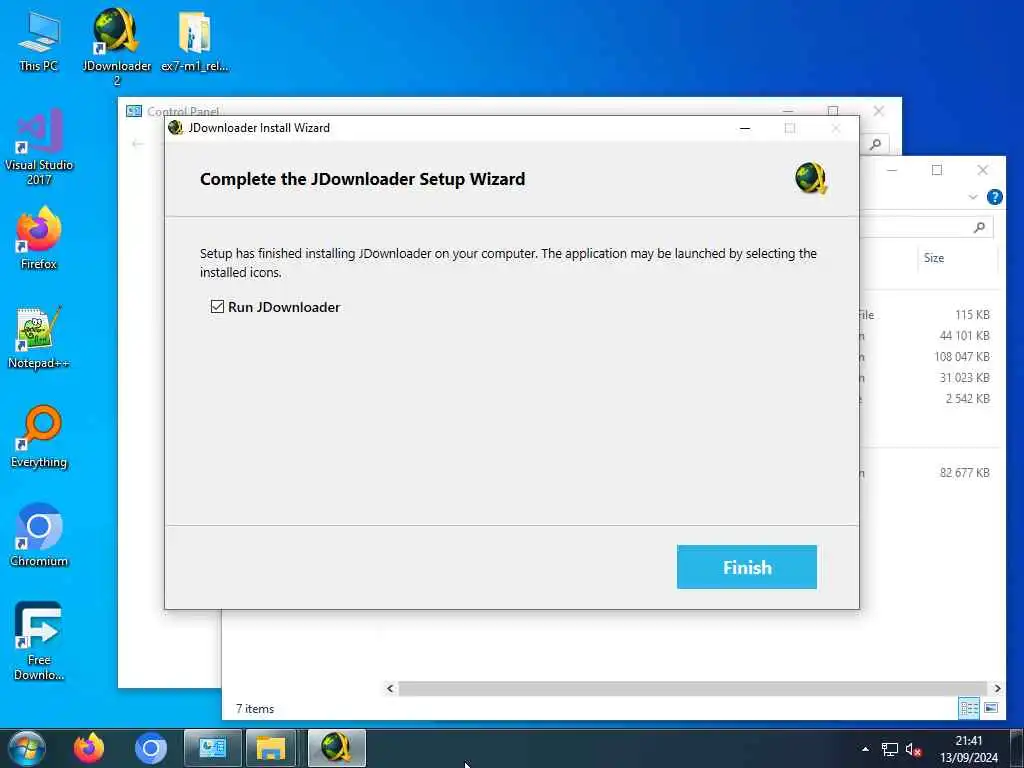This screenshot has width=1024, height=768.
Task: Select the 44 101 KB file row
Action: click(x=931, y=336)
